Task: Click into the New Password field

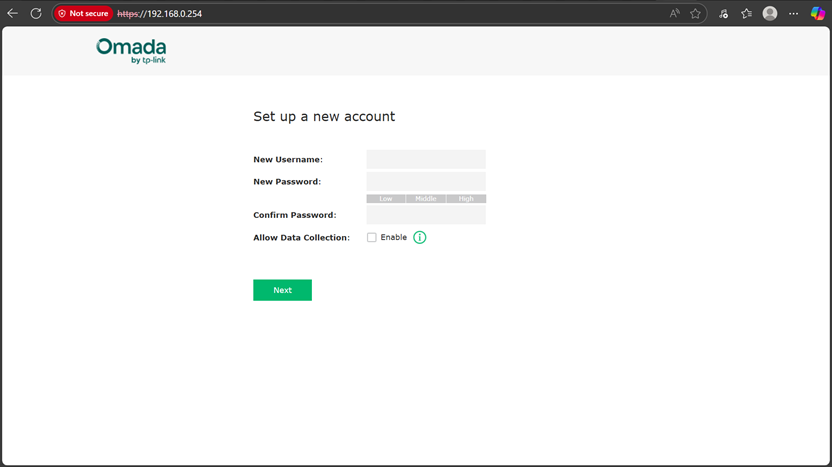Action: coord(426,181)
